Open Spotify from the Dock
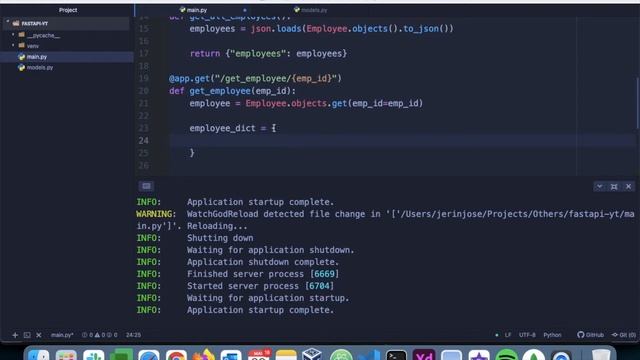 click(507, 355)
